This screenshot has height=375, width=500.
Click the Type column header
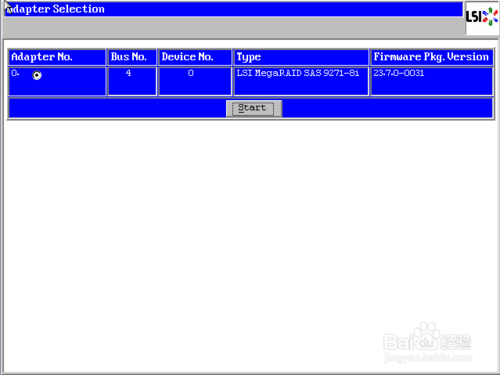coord(301,57)
